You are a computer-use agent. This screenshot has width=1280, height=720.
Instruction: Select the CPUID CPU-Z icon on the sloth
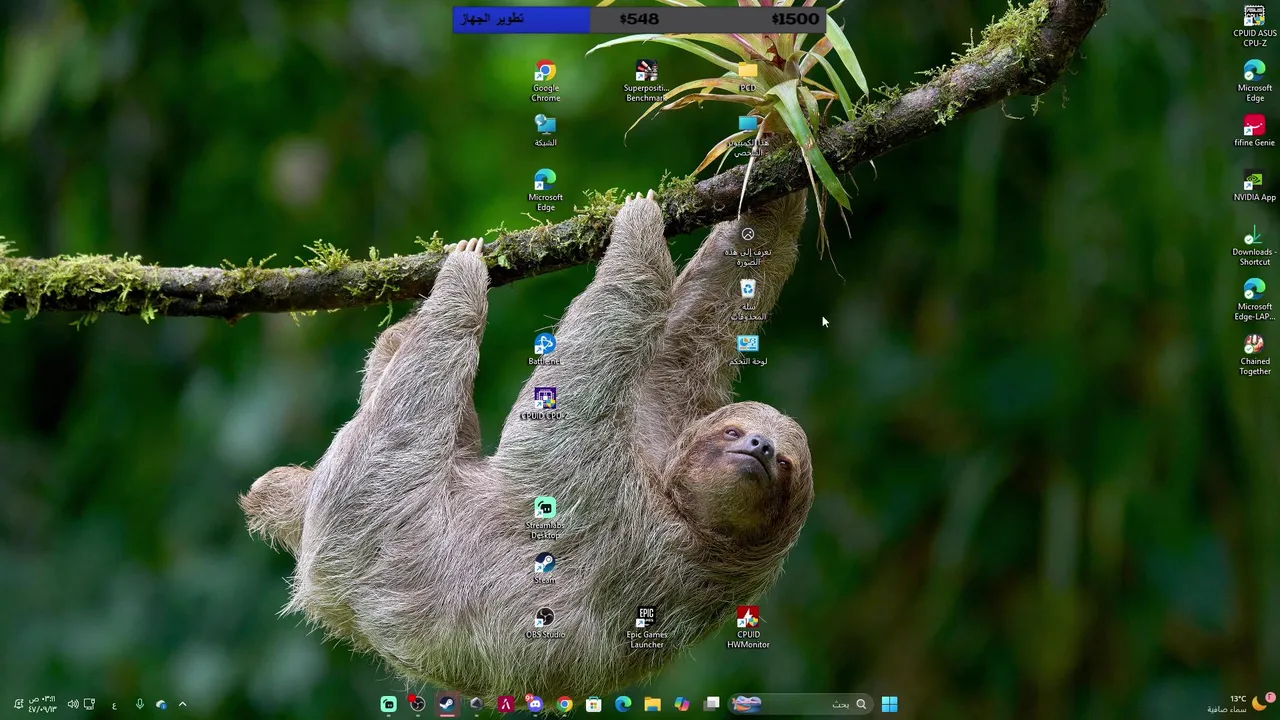point(545,405)
